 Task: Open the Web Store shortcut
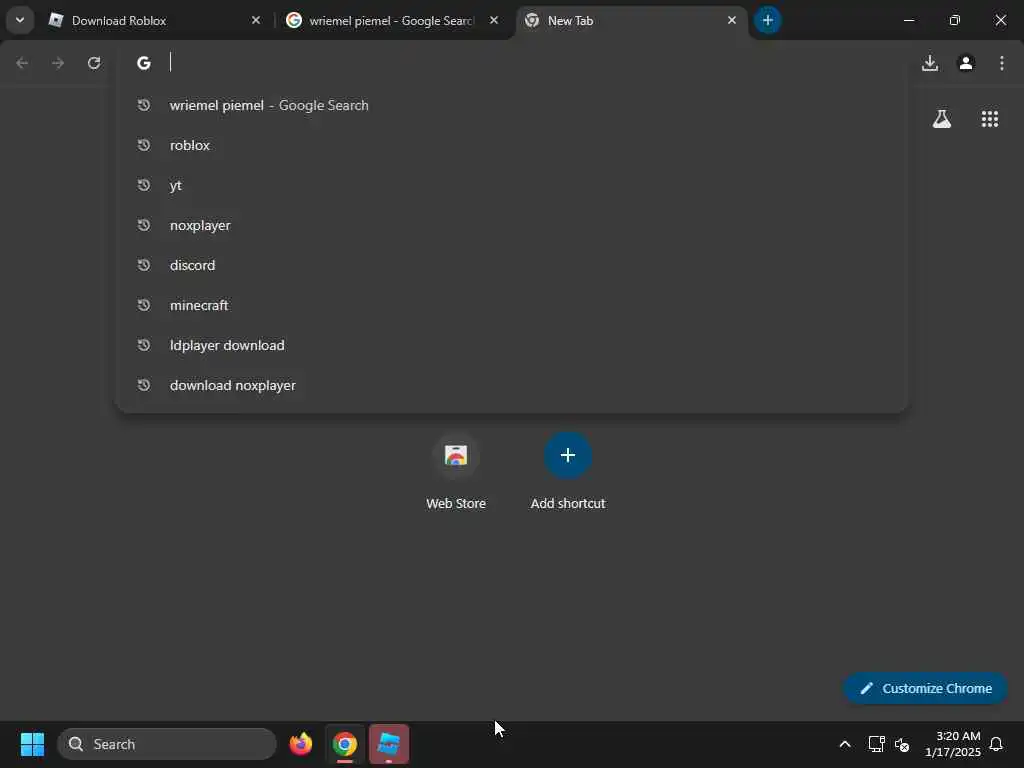point(456,472)
